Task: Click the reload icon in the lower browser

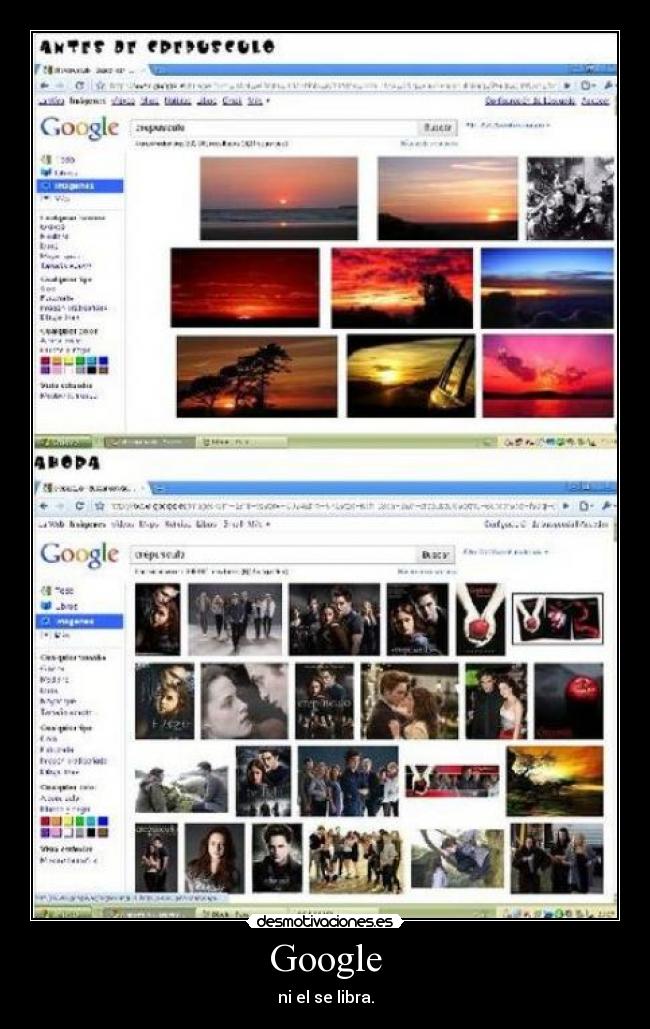Action: point(80,506)
